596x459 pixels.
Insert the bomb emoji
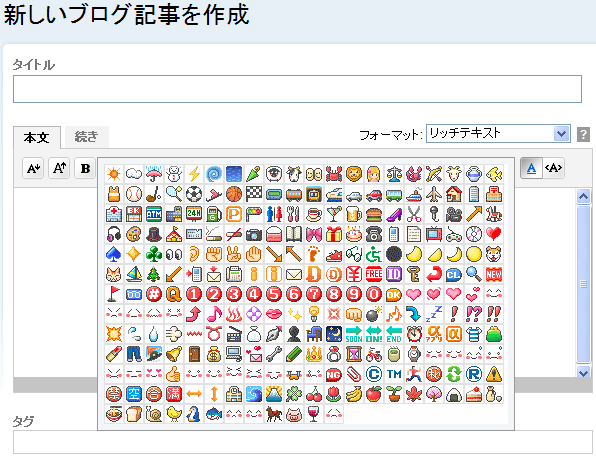[x=374, y=314]
